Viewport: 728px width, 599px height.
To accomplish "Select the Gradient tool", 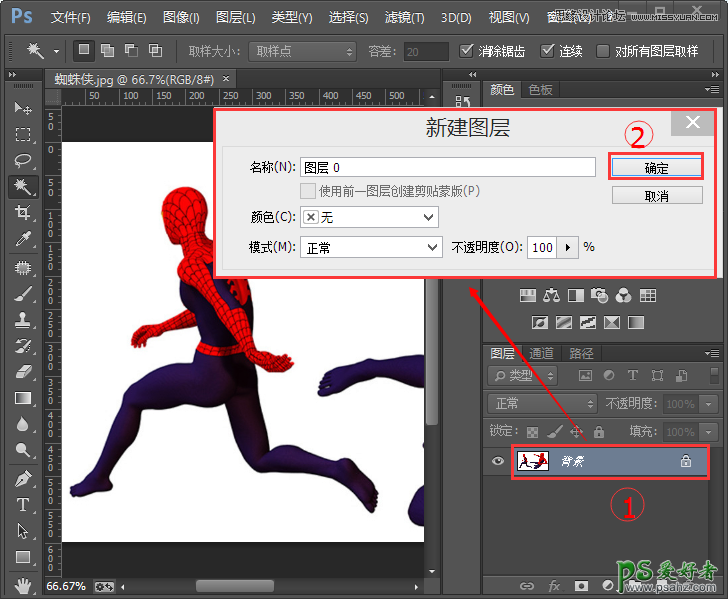I will click(x=22, y=398).
